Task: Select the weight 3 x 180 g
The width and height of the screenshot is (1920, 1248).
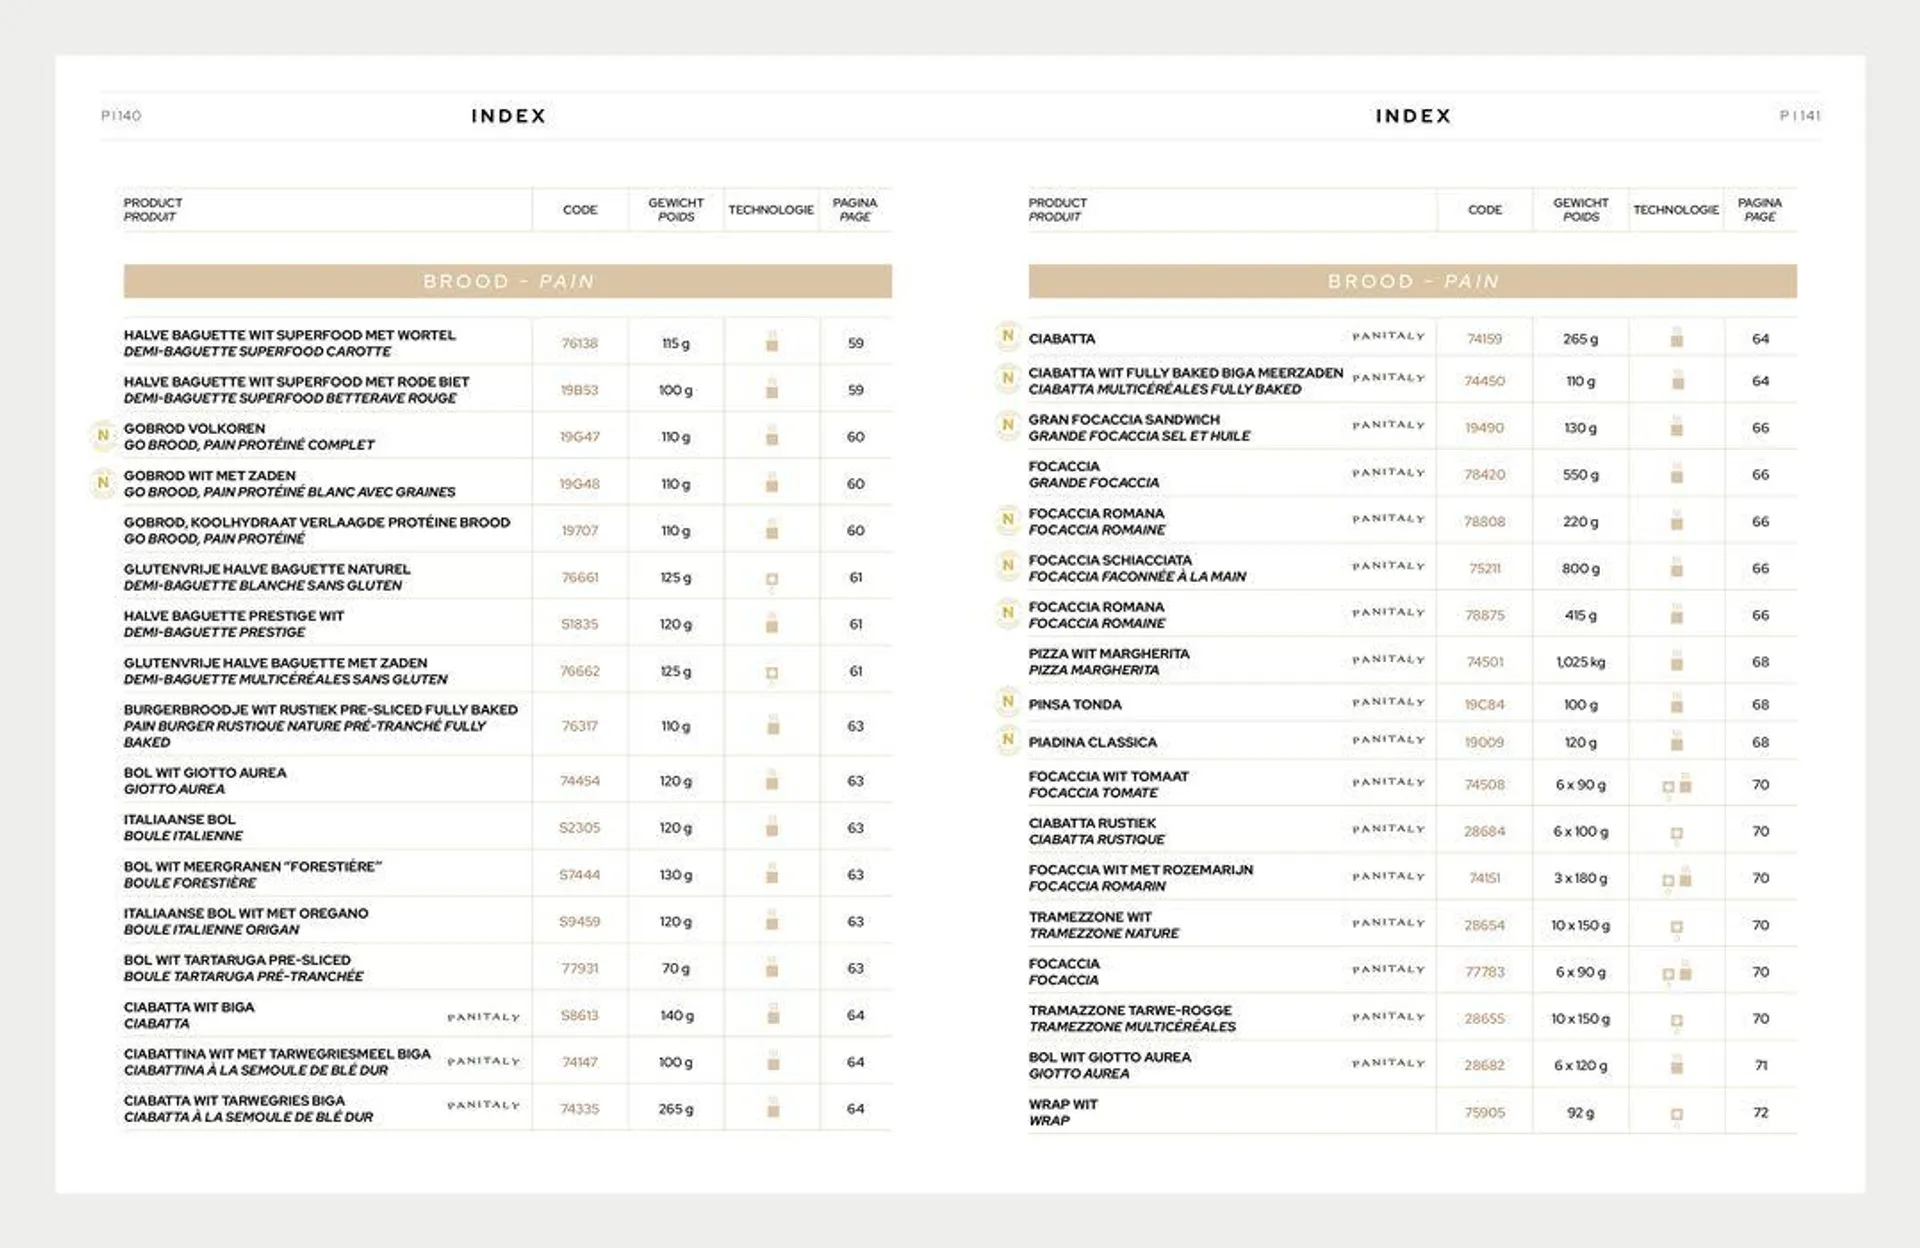Action: tap(1581, 879)
